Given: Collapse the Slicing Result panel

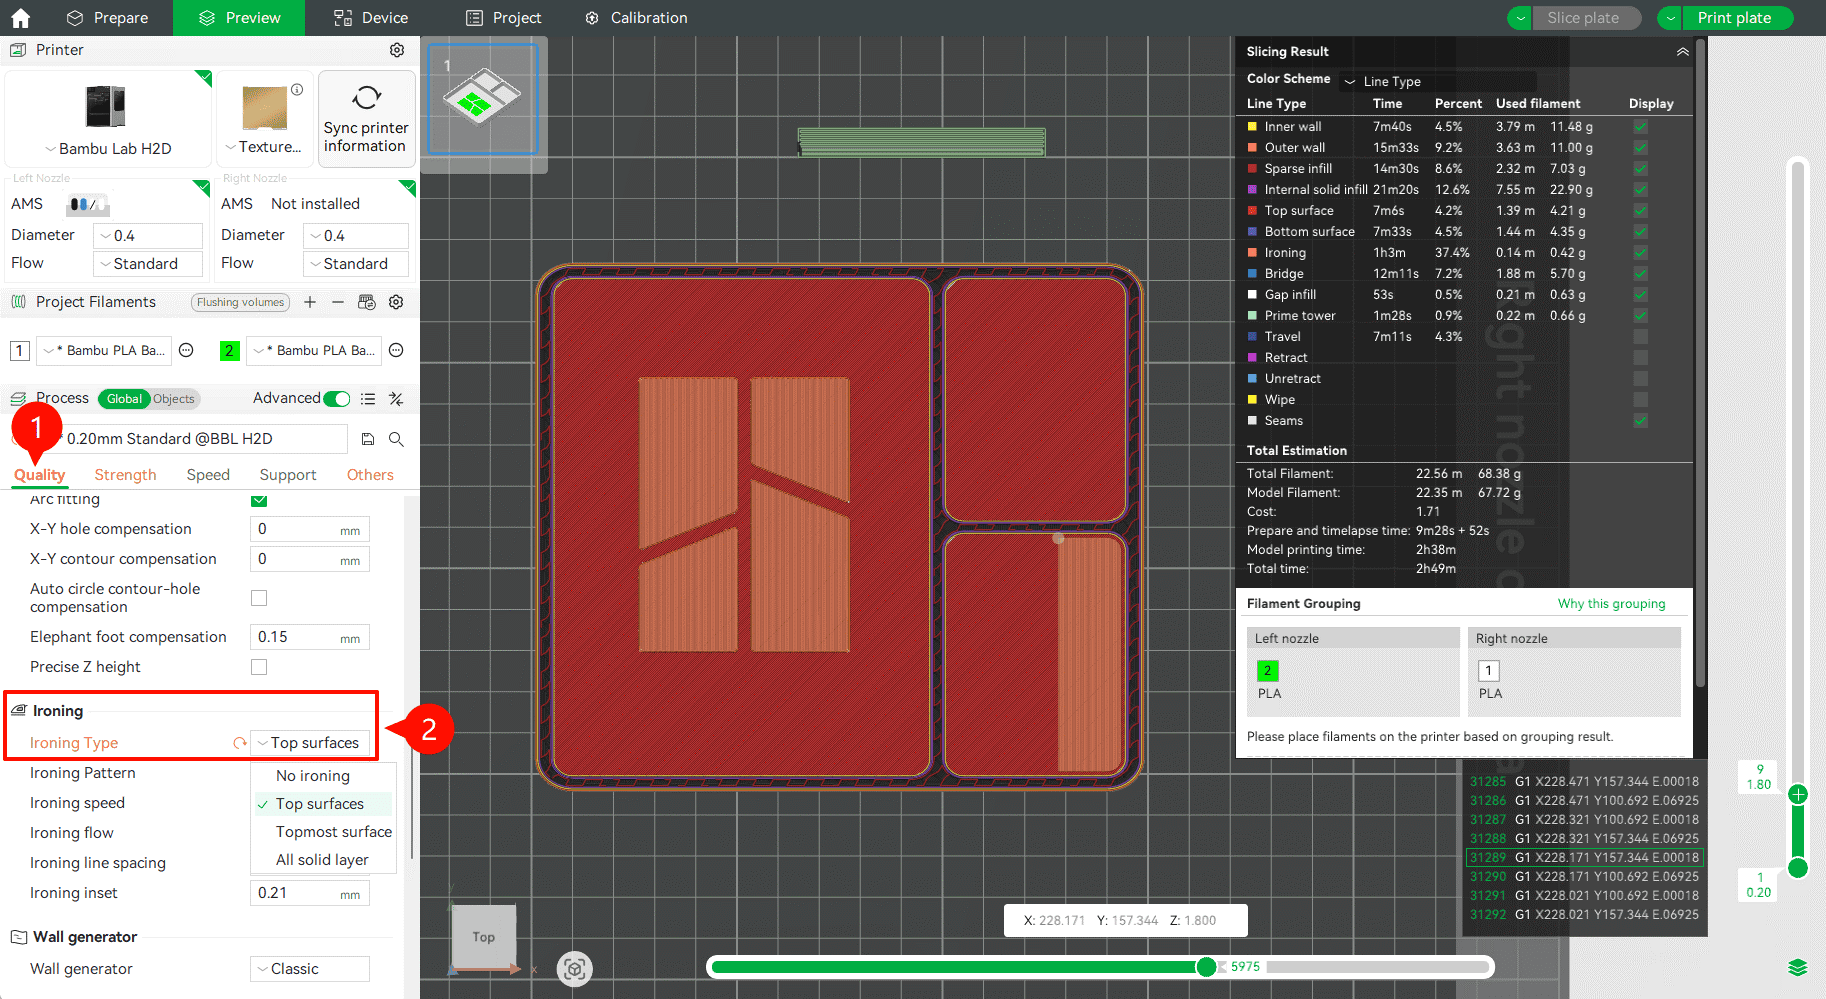Looking at the screenshot, I should [1683, 52].
